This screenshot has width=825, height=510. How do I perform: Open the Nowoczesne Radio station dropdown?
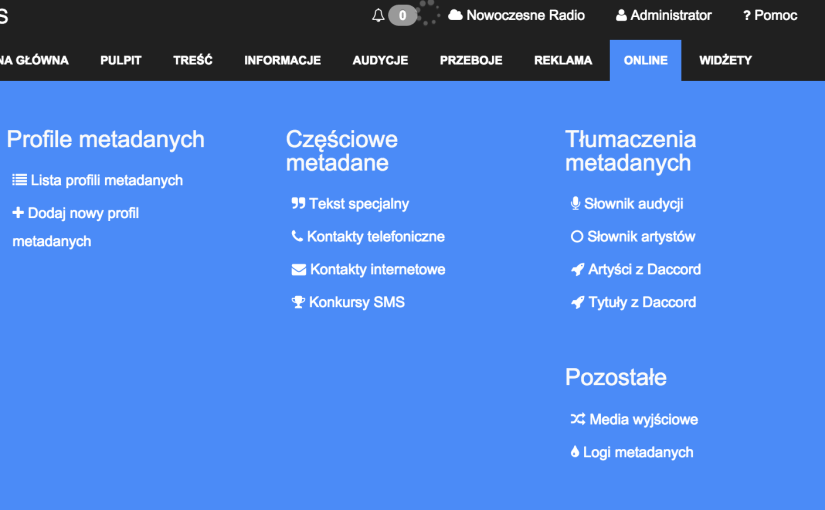(516, 15)
